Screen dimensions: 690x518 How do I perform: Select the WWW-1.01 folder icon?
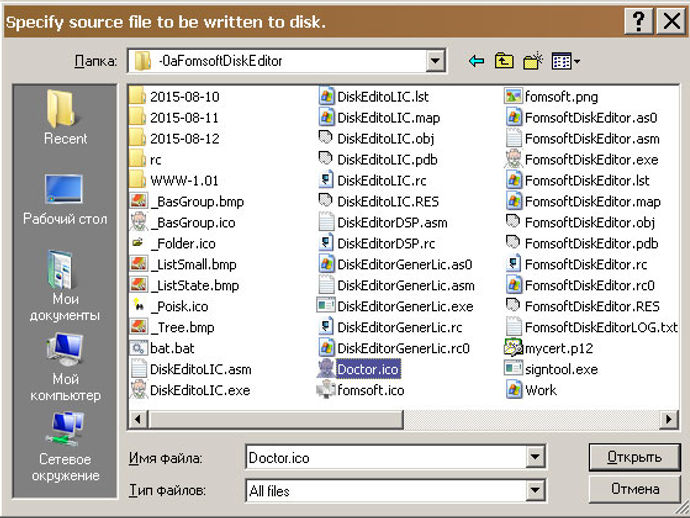(x=138, y=180)
